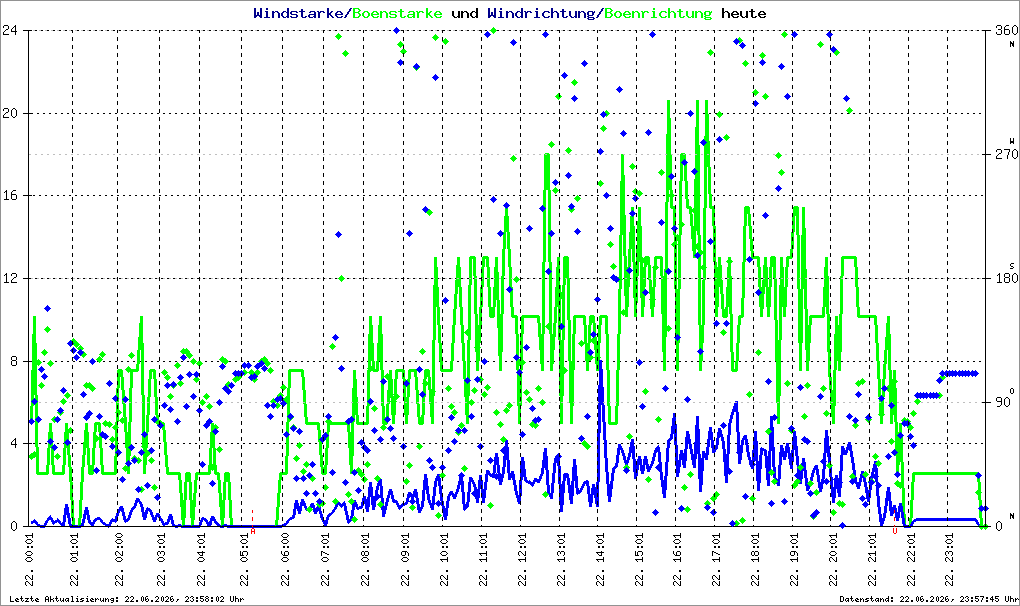Click the red sunset marker "U" on the time axis
The image size is (1020, 606).
[894, 531]
